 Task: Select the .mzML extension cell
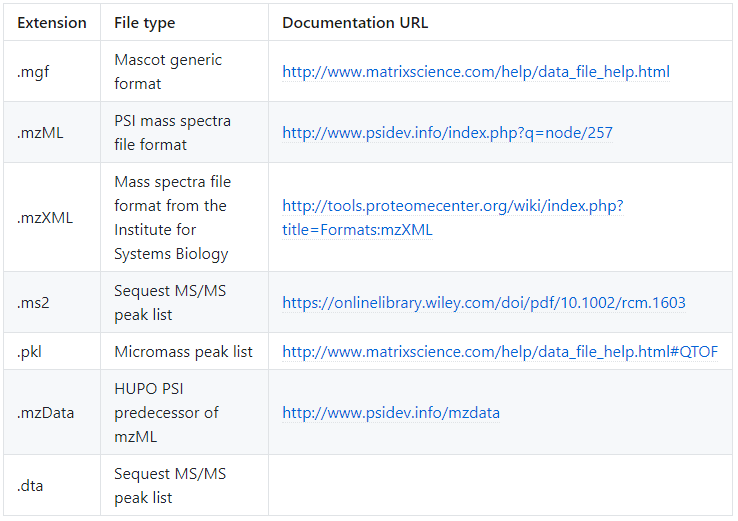pos(52,133)
